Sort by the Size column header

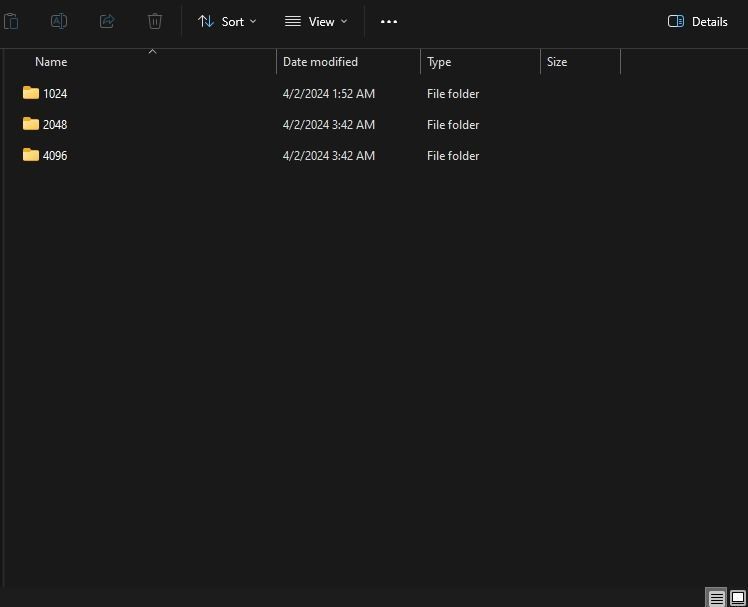point(557,62)
